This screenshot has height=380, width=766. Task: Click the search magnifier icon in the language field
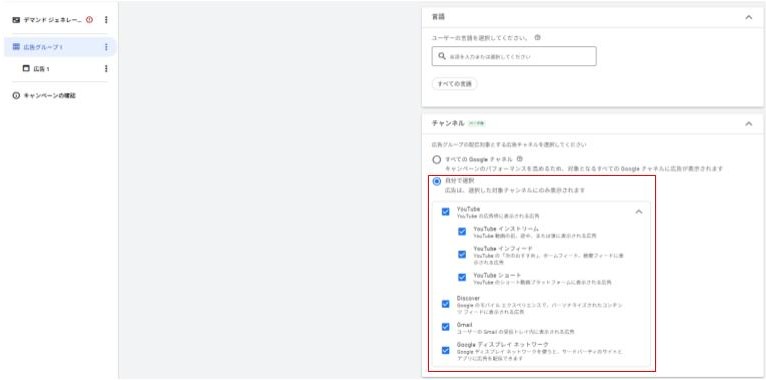tap(442, 57)
